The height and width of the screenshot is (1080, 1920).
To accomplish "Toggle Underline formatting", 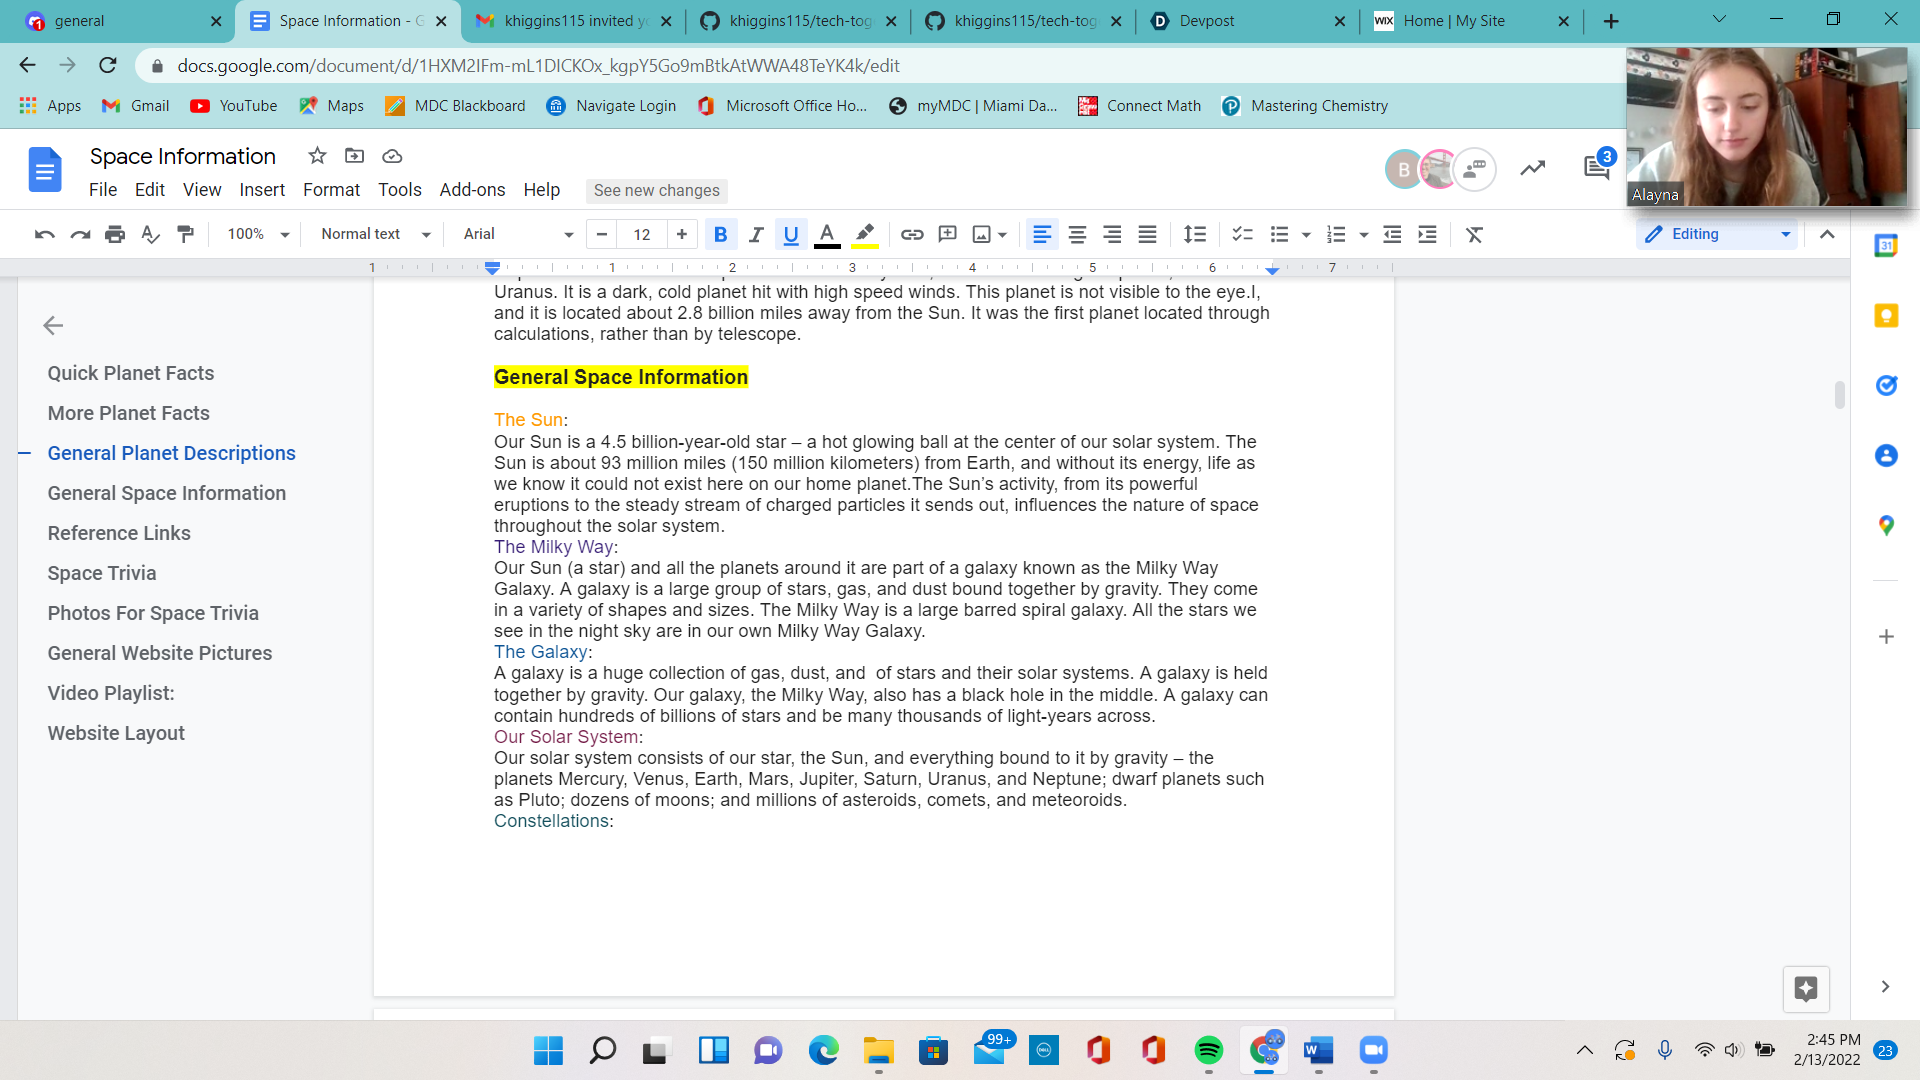I will click(x=791, y=234).
